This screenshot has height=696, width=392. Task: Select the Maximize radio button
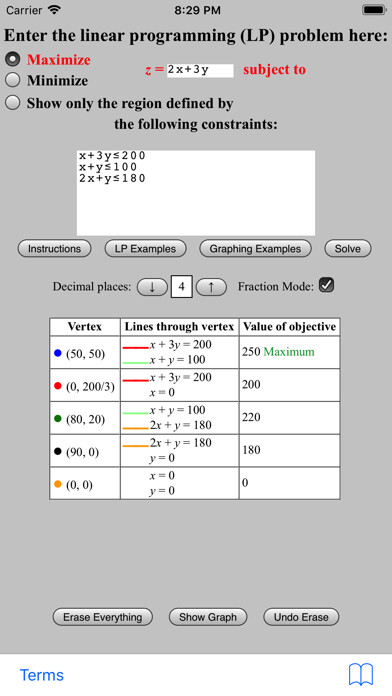pos(13,59)
